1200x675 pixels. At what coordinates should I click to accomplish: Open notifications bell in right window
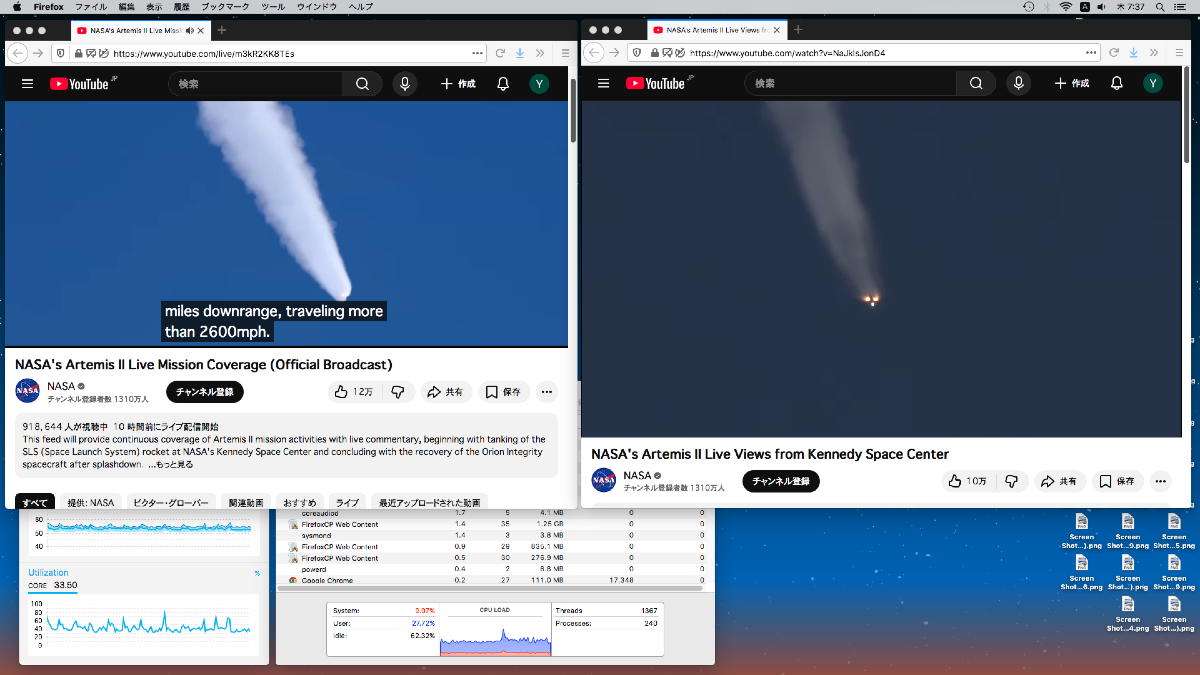1117,84
